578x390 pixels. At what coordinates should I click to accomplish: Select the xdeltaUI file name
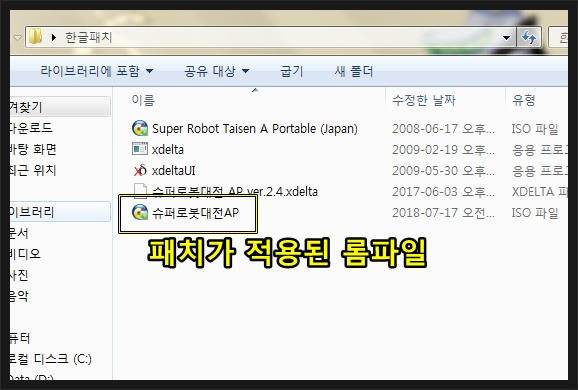pyautogui.click(x=174, y=171)
